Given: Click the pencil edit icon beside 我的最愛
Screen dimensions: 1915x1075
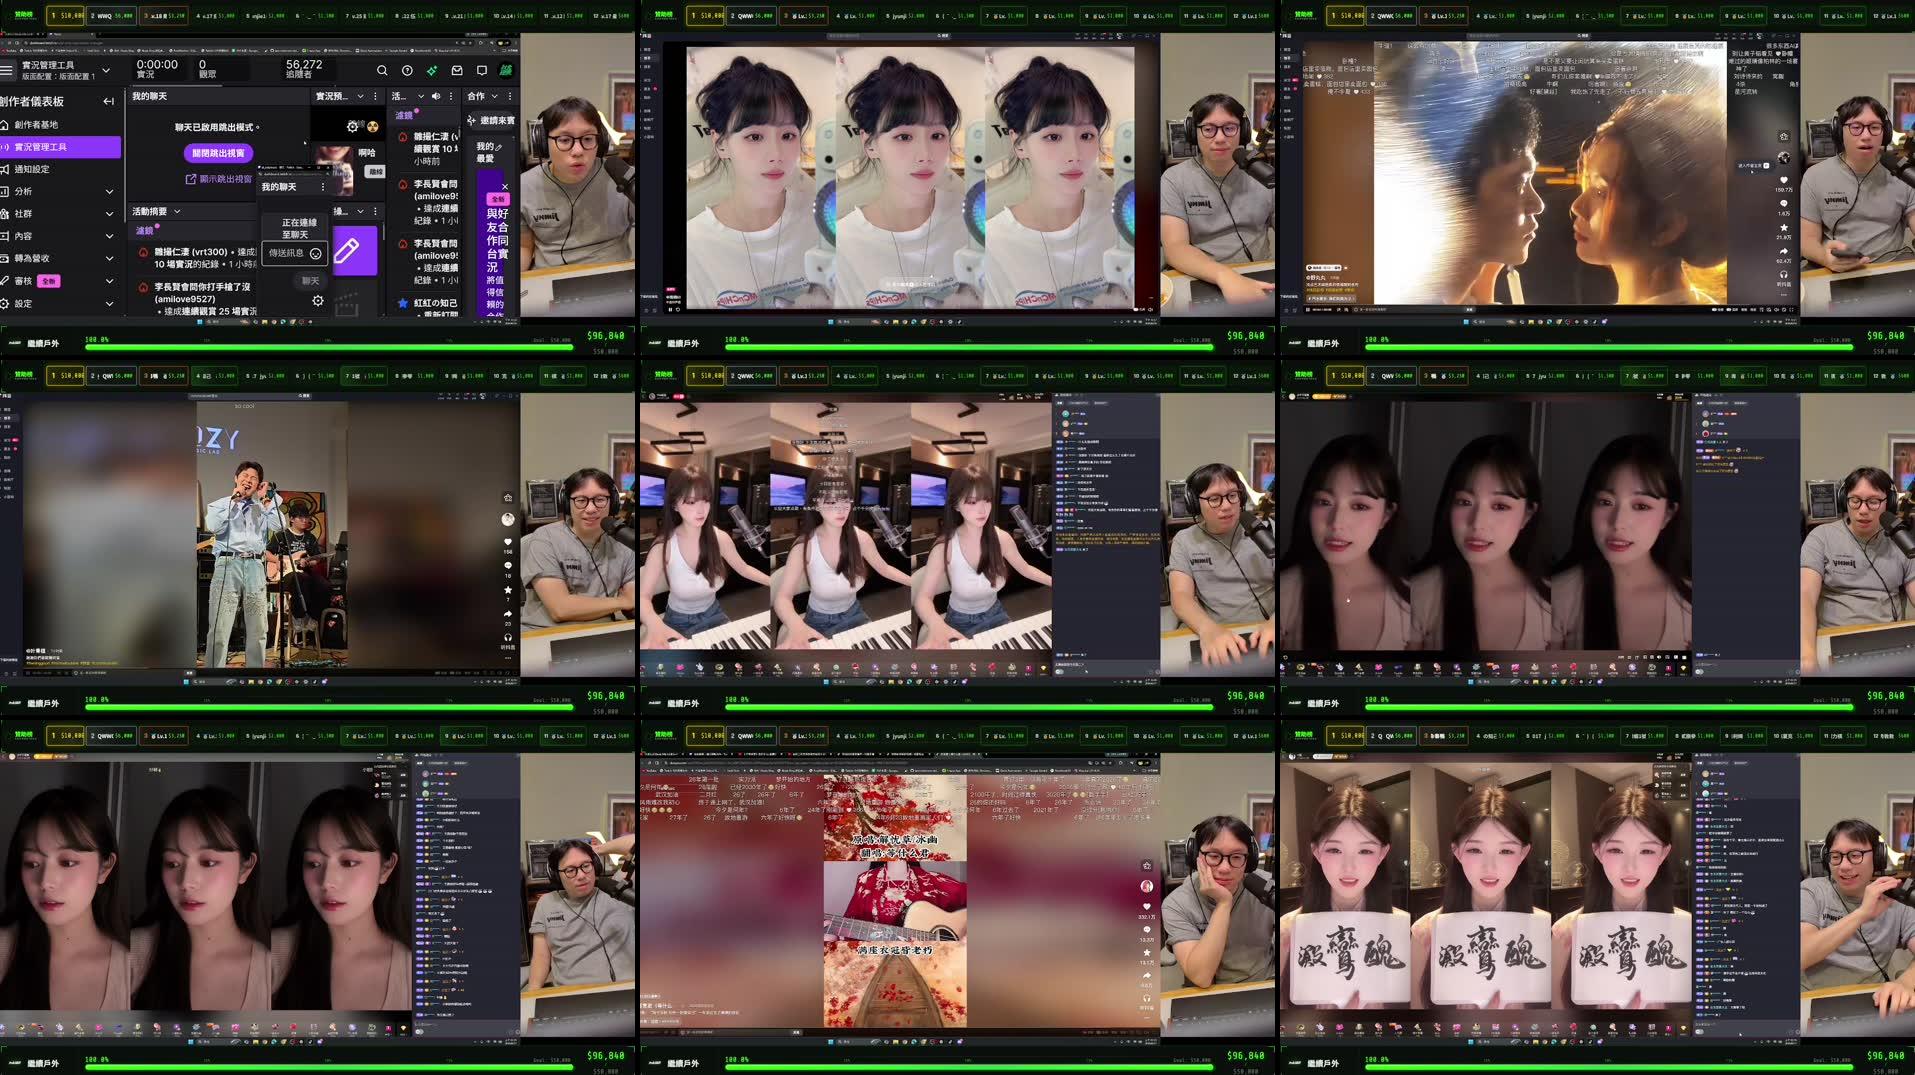Looking at the screenshot, I should tap(499, 147).
